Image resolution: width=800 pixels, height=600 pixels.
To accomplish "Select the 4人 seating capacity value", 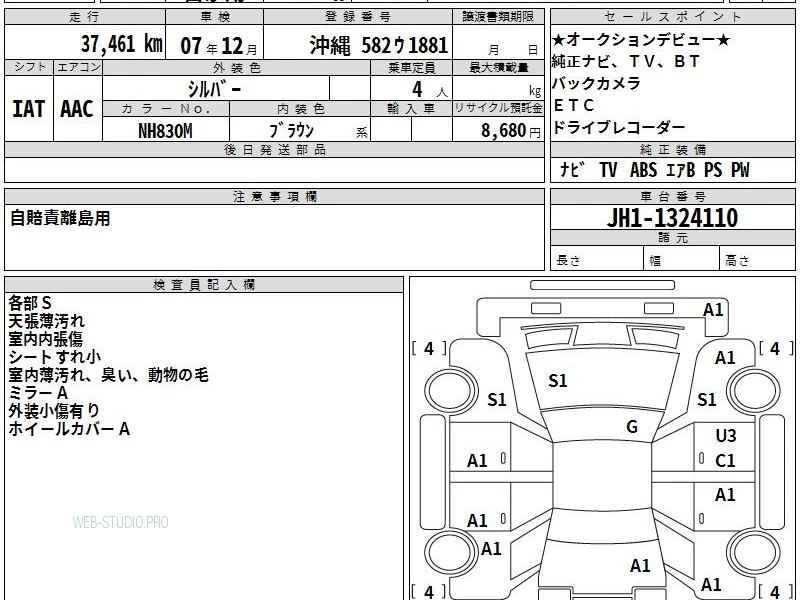I will pos(429,90).
